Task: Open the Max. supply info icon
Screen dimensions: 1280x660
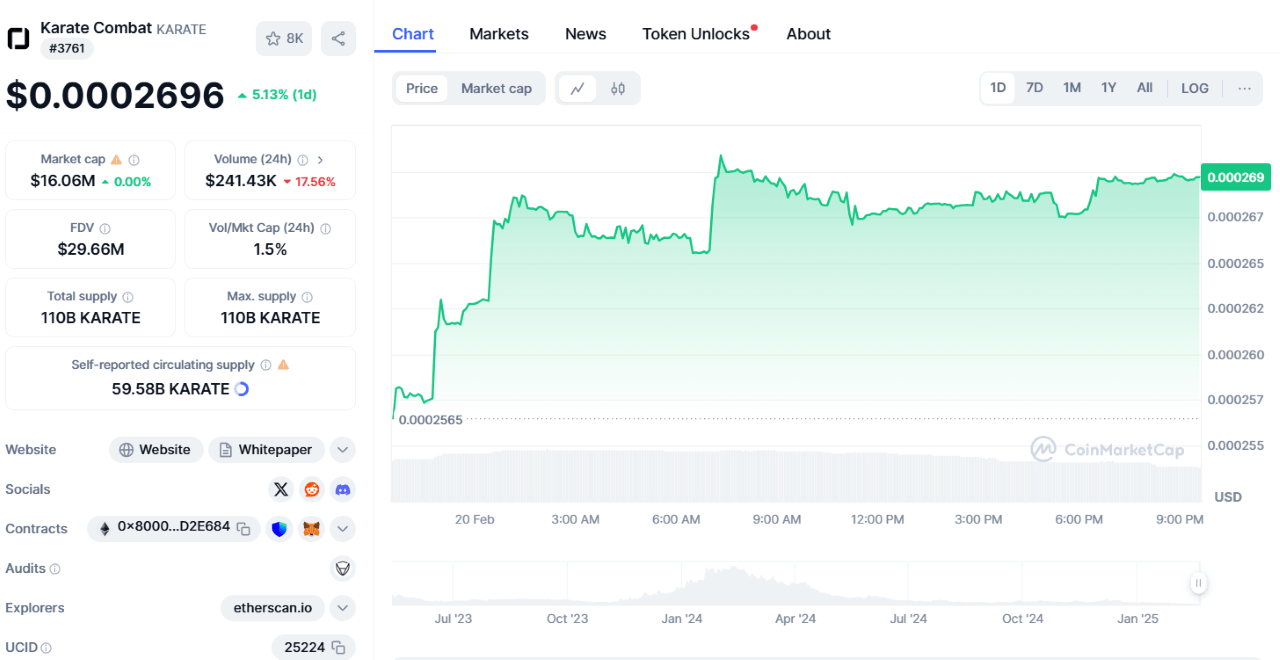Action: (307, 297)
